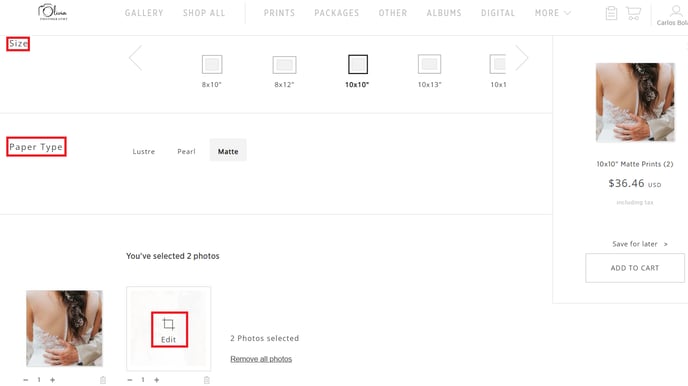
Task: Delete second photo with its trash icon
Action: tap(207, 380)
